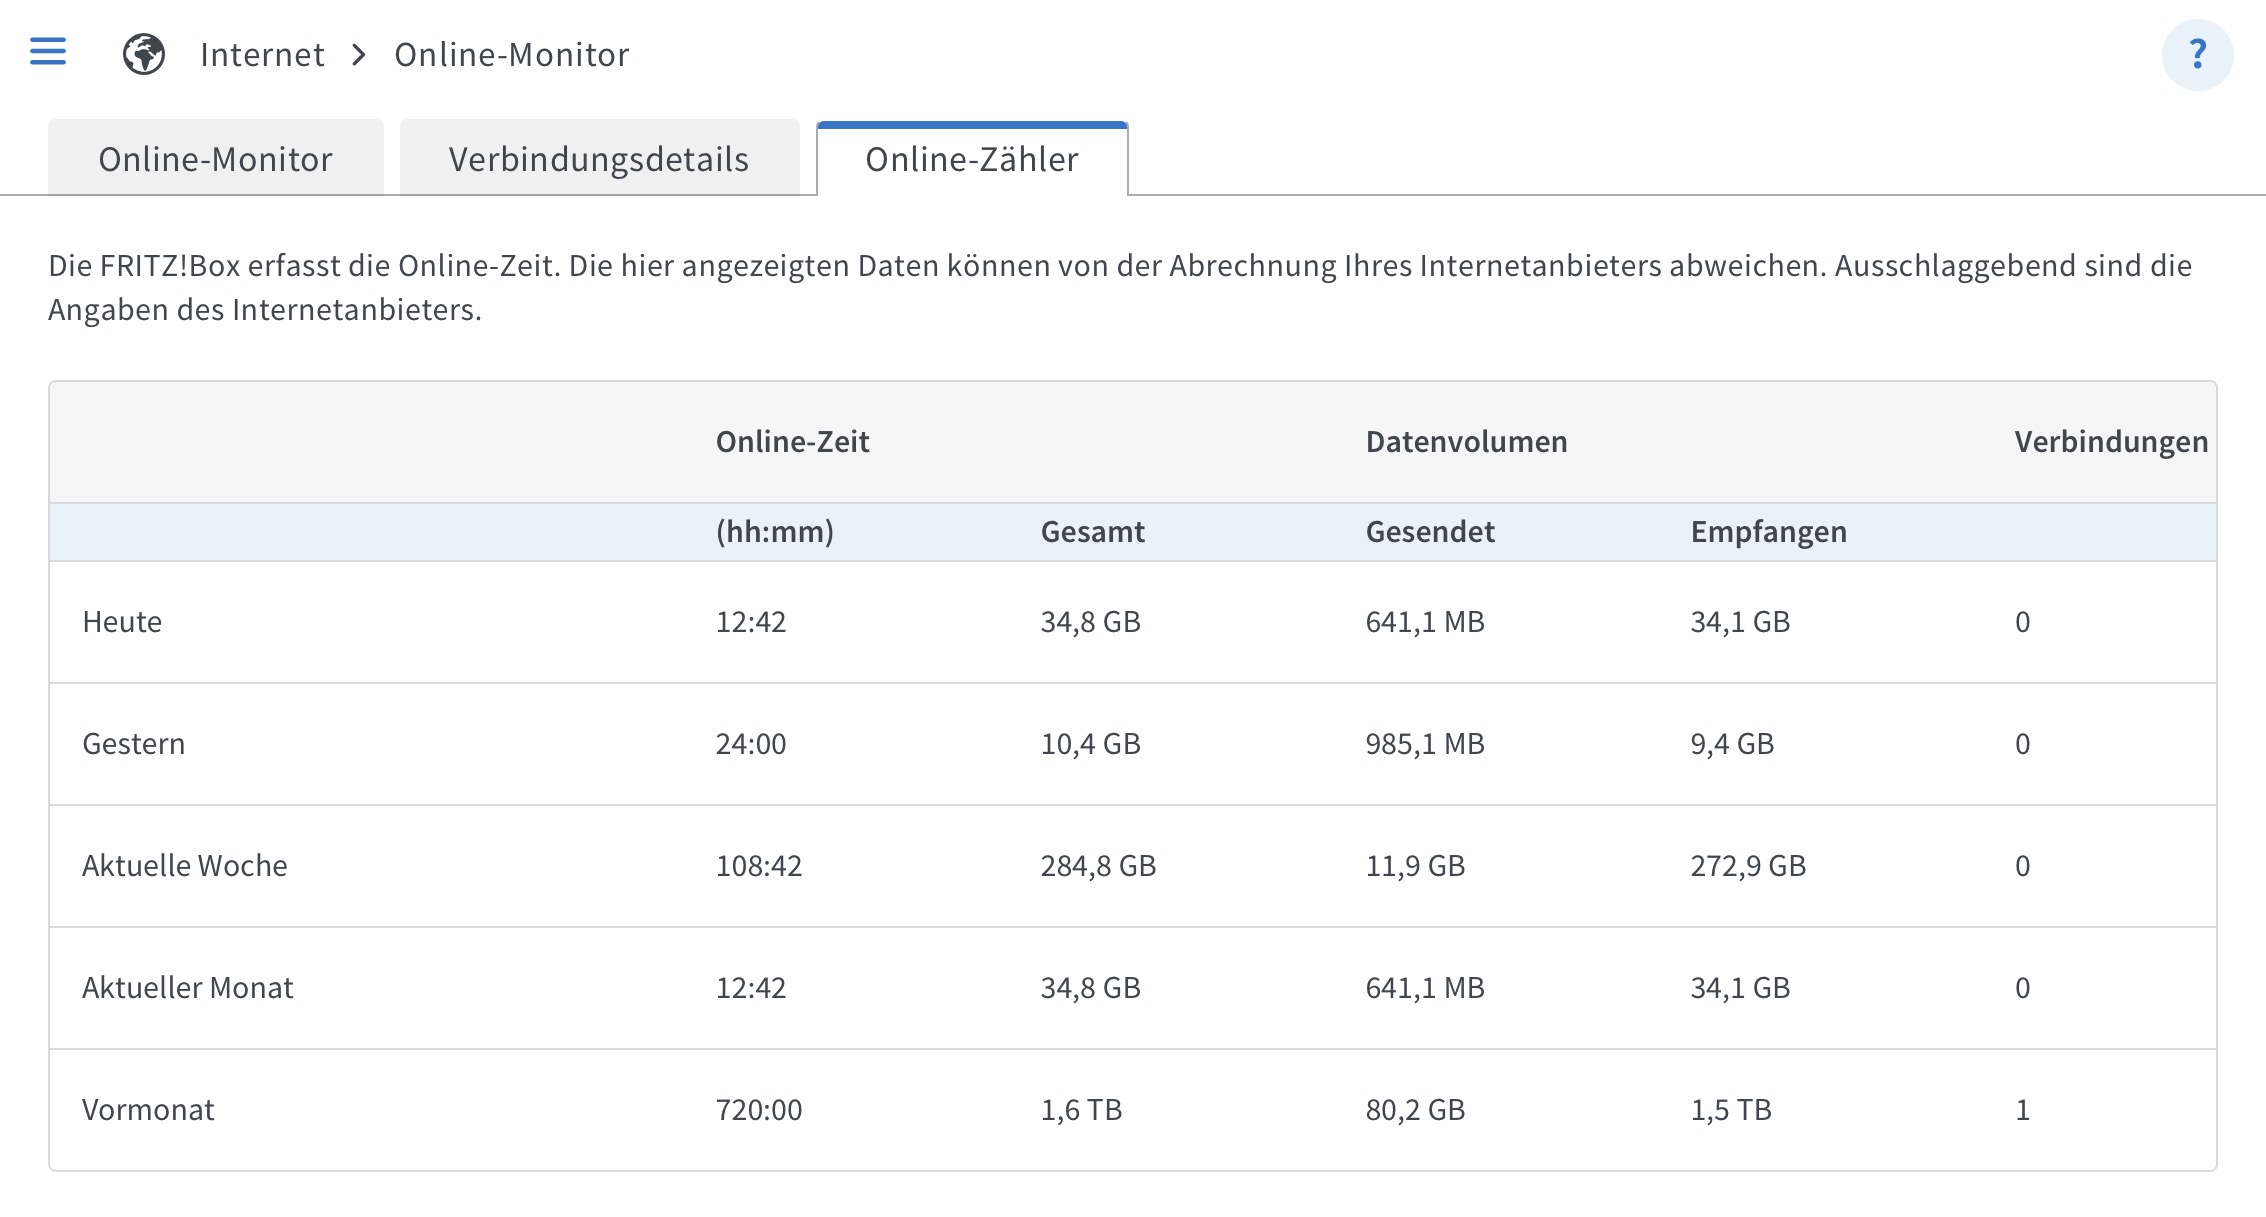Click the 284,8 GB weekly total value
Image resolution: width=2266 pixels, height=1217 pixels.
(x=1098, y=866)
